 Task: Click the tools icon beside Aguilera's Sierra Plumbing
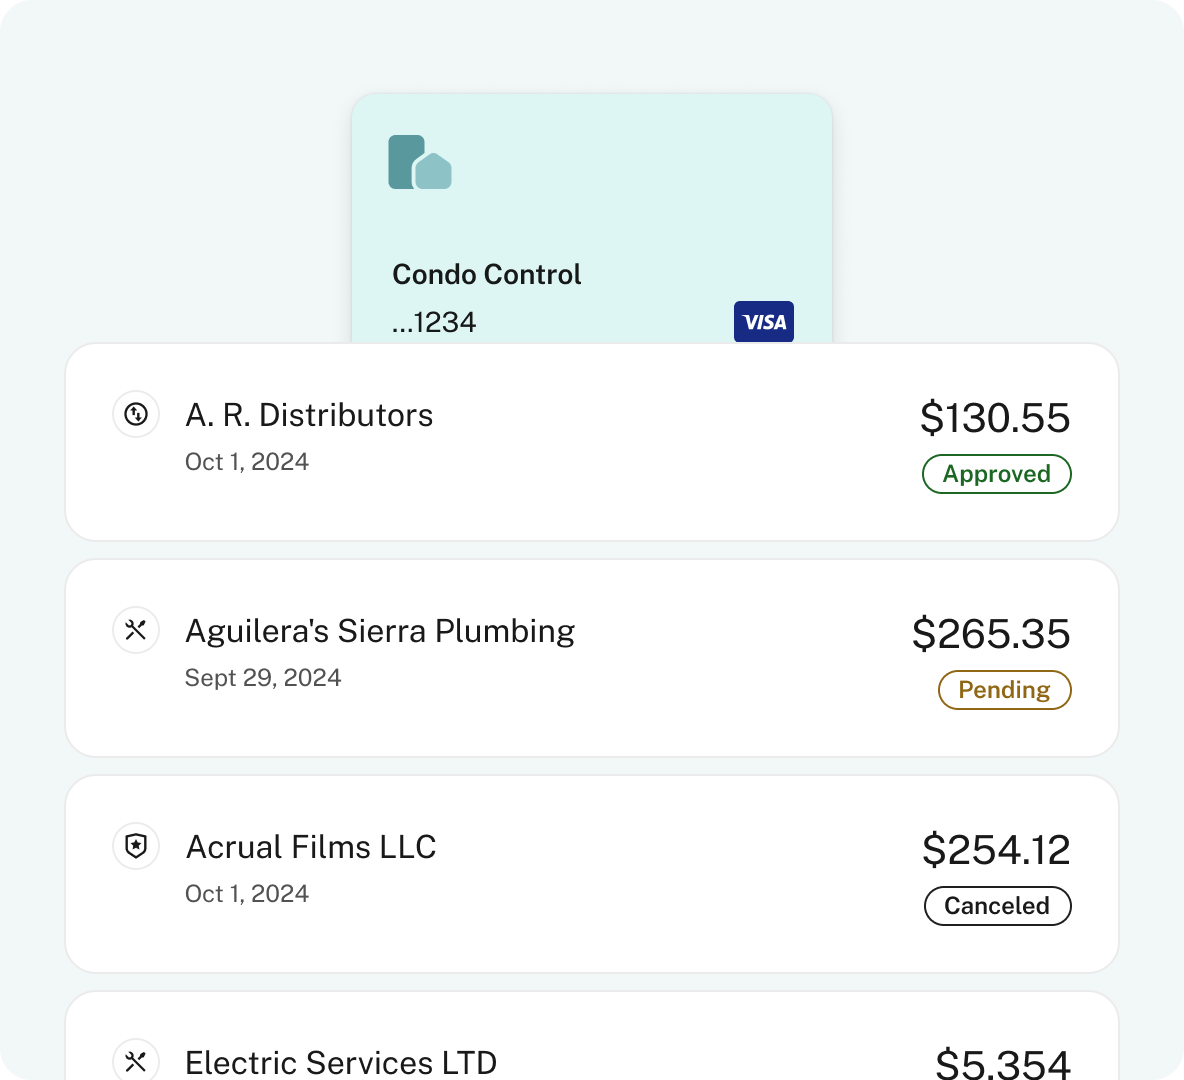pyautogui.click(x=136, y=630)
